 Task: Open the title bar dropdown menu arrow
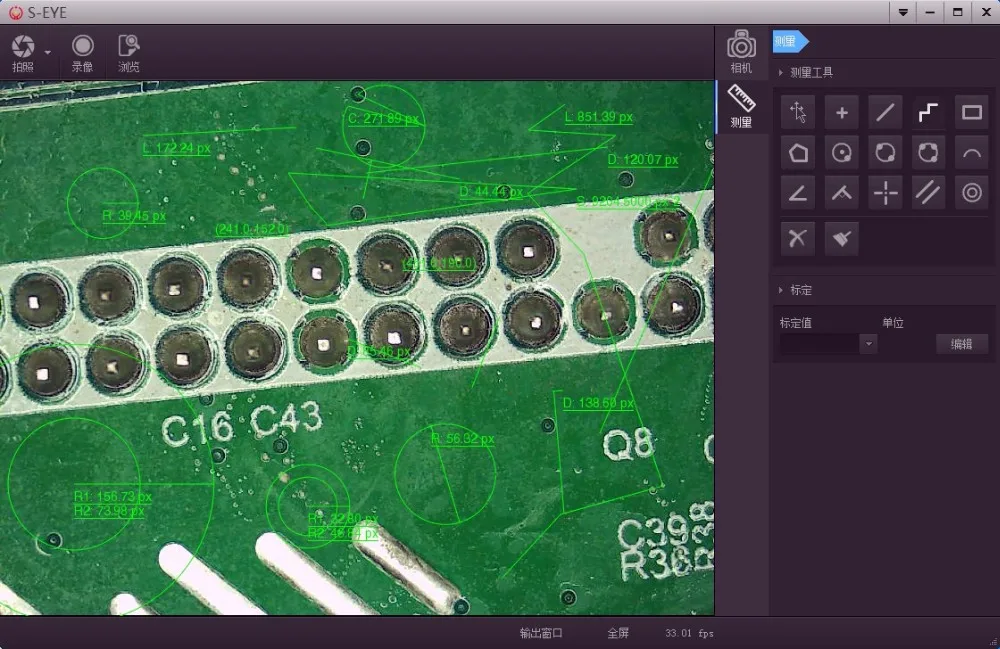(903, 12)
